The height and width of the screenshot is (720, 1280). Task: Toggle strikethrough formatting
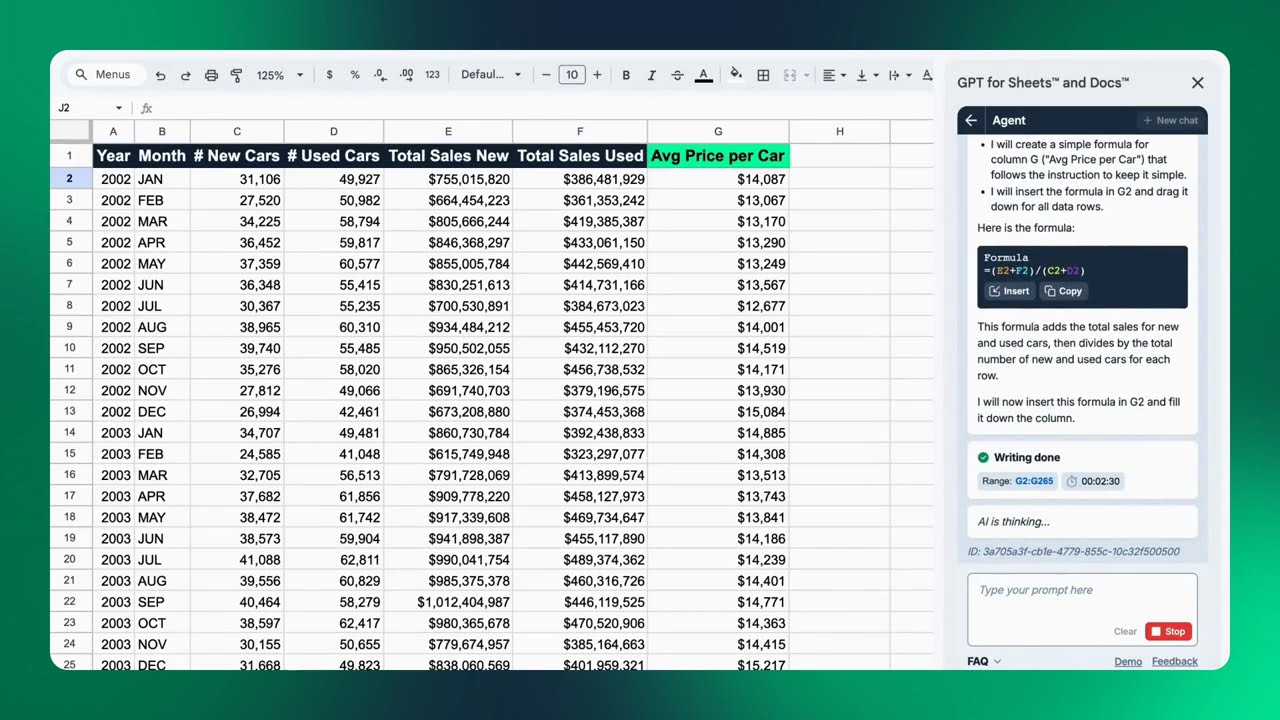pos(678,75)
